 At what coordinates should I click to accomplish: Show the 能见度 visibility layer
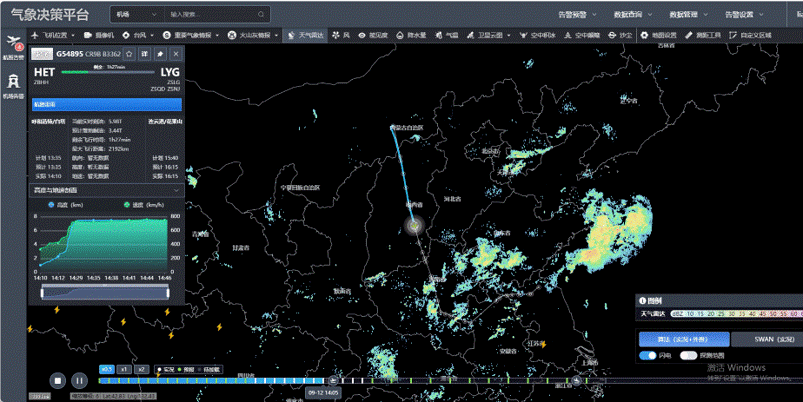[x=374, y=35]
